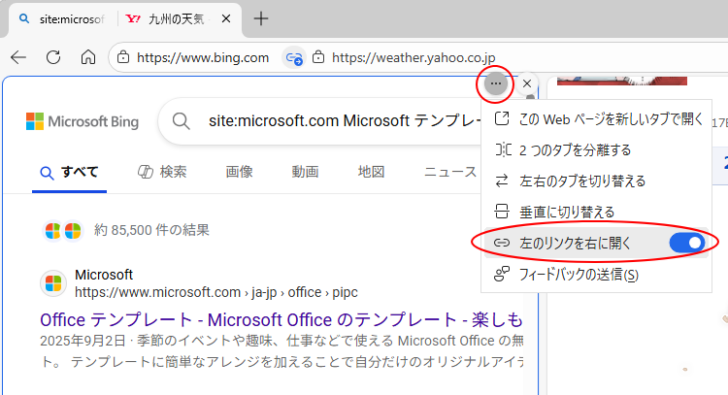This screenshot has width=728, height=395.
Task: Toggle 左のリンクを右に開く switch off
Action: 687,243
